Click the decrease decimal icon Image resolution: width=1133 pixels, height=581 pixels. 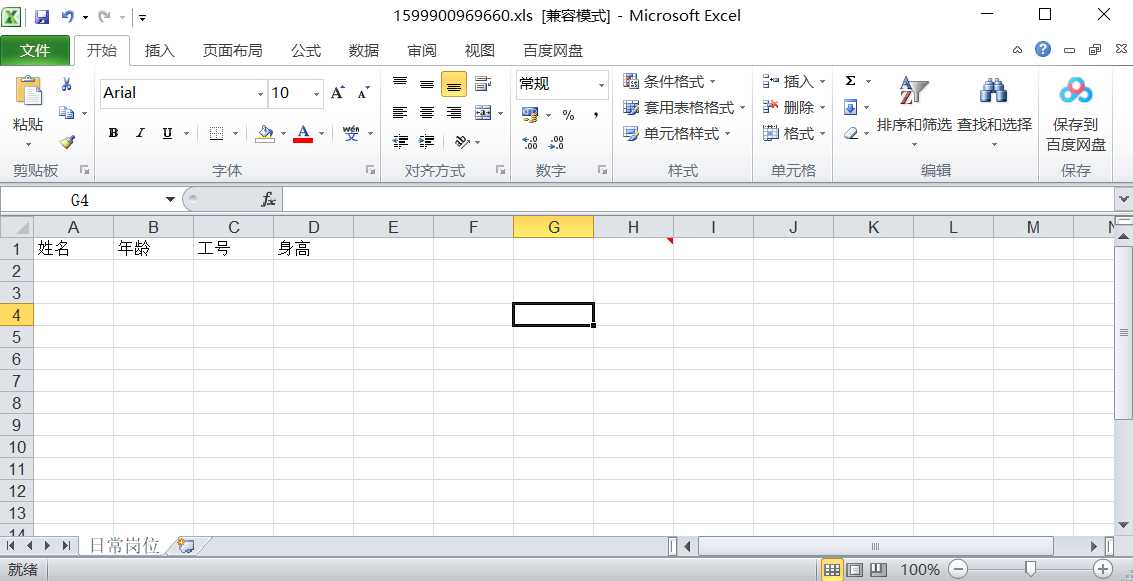(x=556, y=142)
